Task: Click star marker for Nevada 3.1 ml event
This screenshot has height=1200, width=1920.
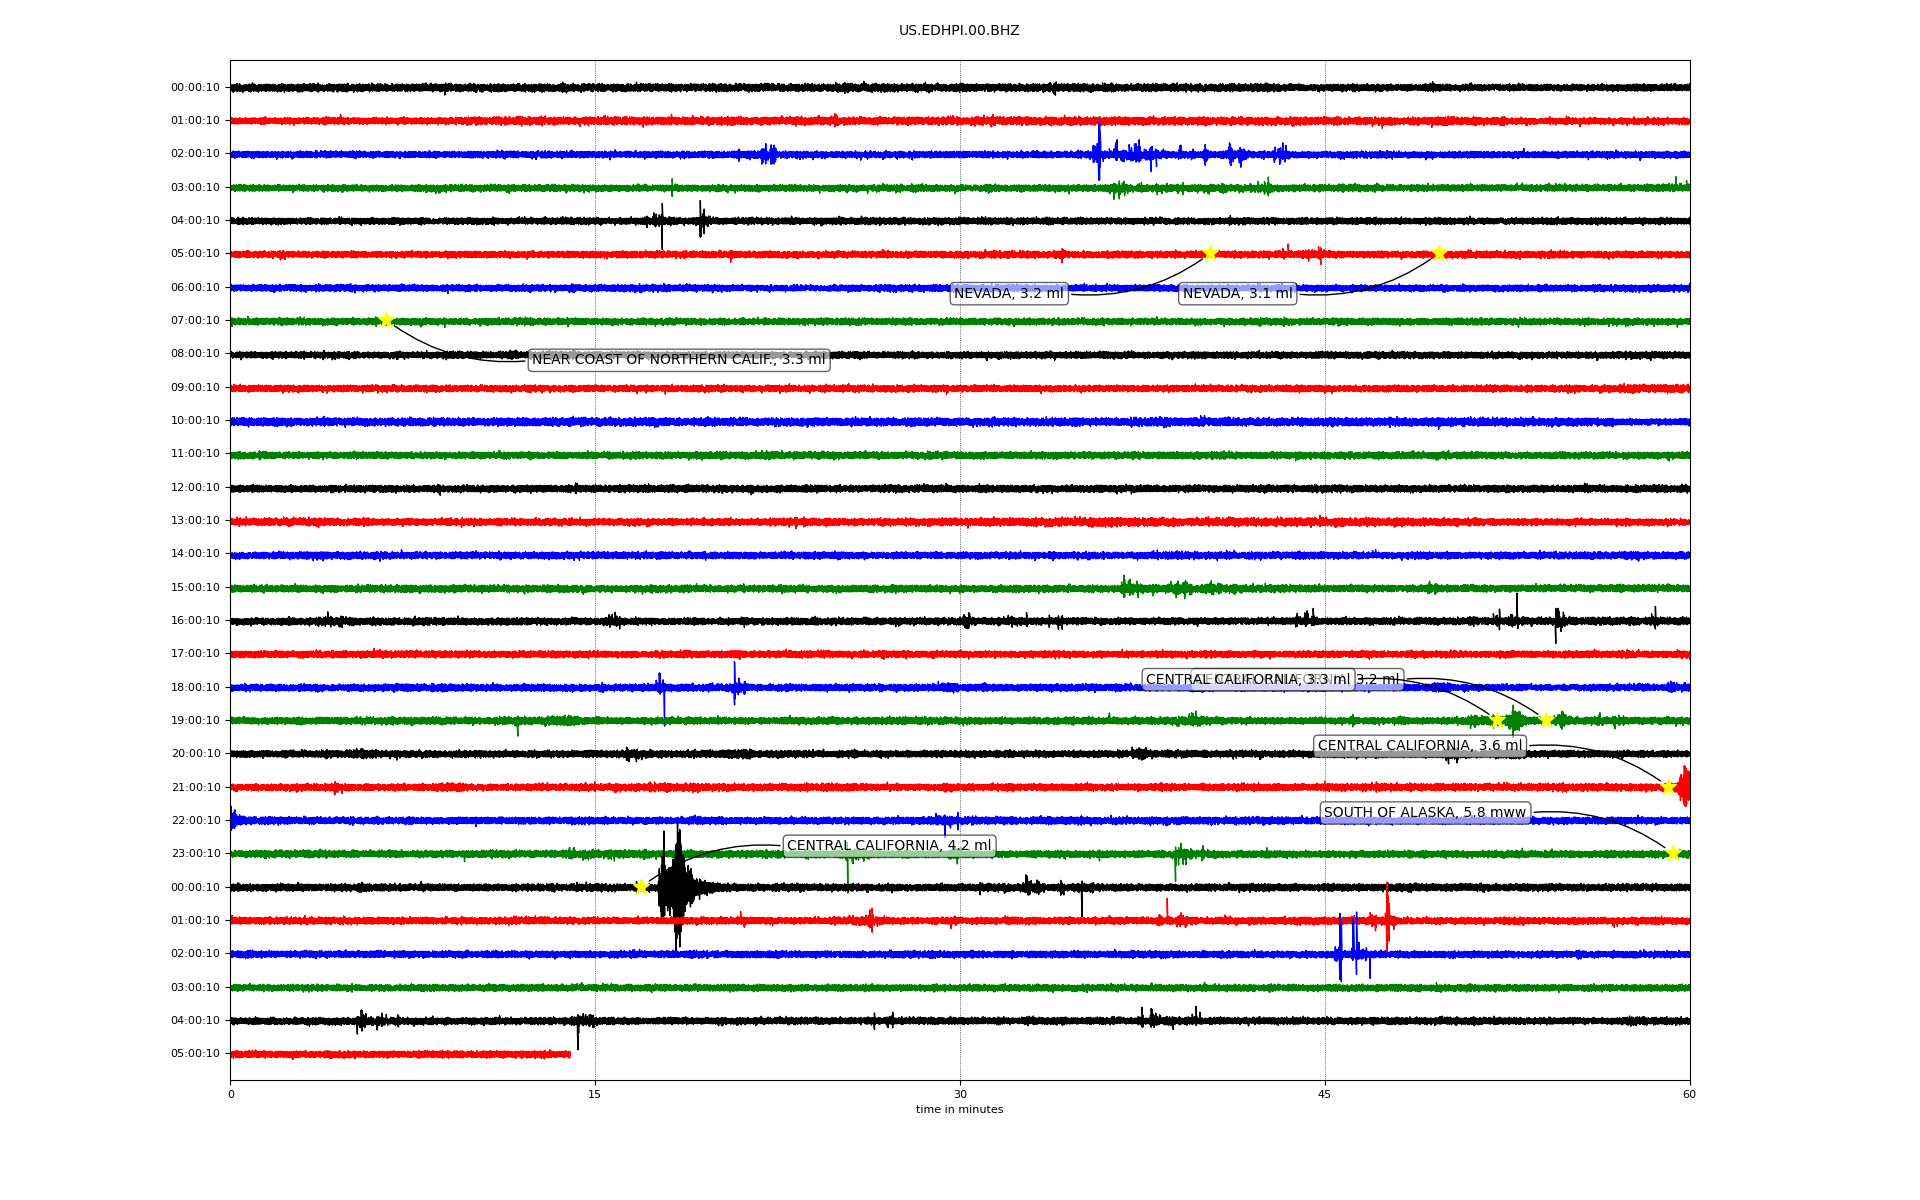Action: (1439, 253)
